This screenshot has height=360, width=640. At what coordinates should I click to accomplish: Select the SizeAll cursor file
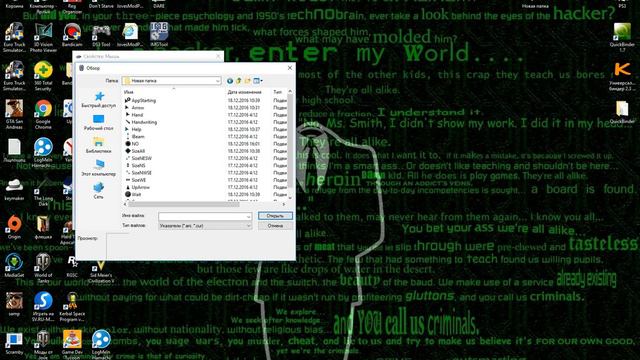point(135,151)
